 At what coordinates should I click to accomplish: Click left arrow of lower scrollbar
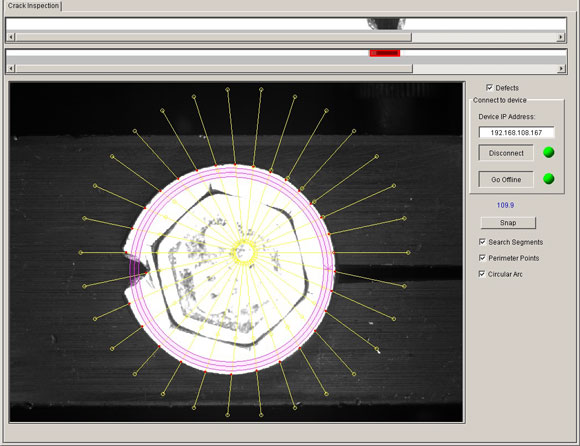pos(11,68)
